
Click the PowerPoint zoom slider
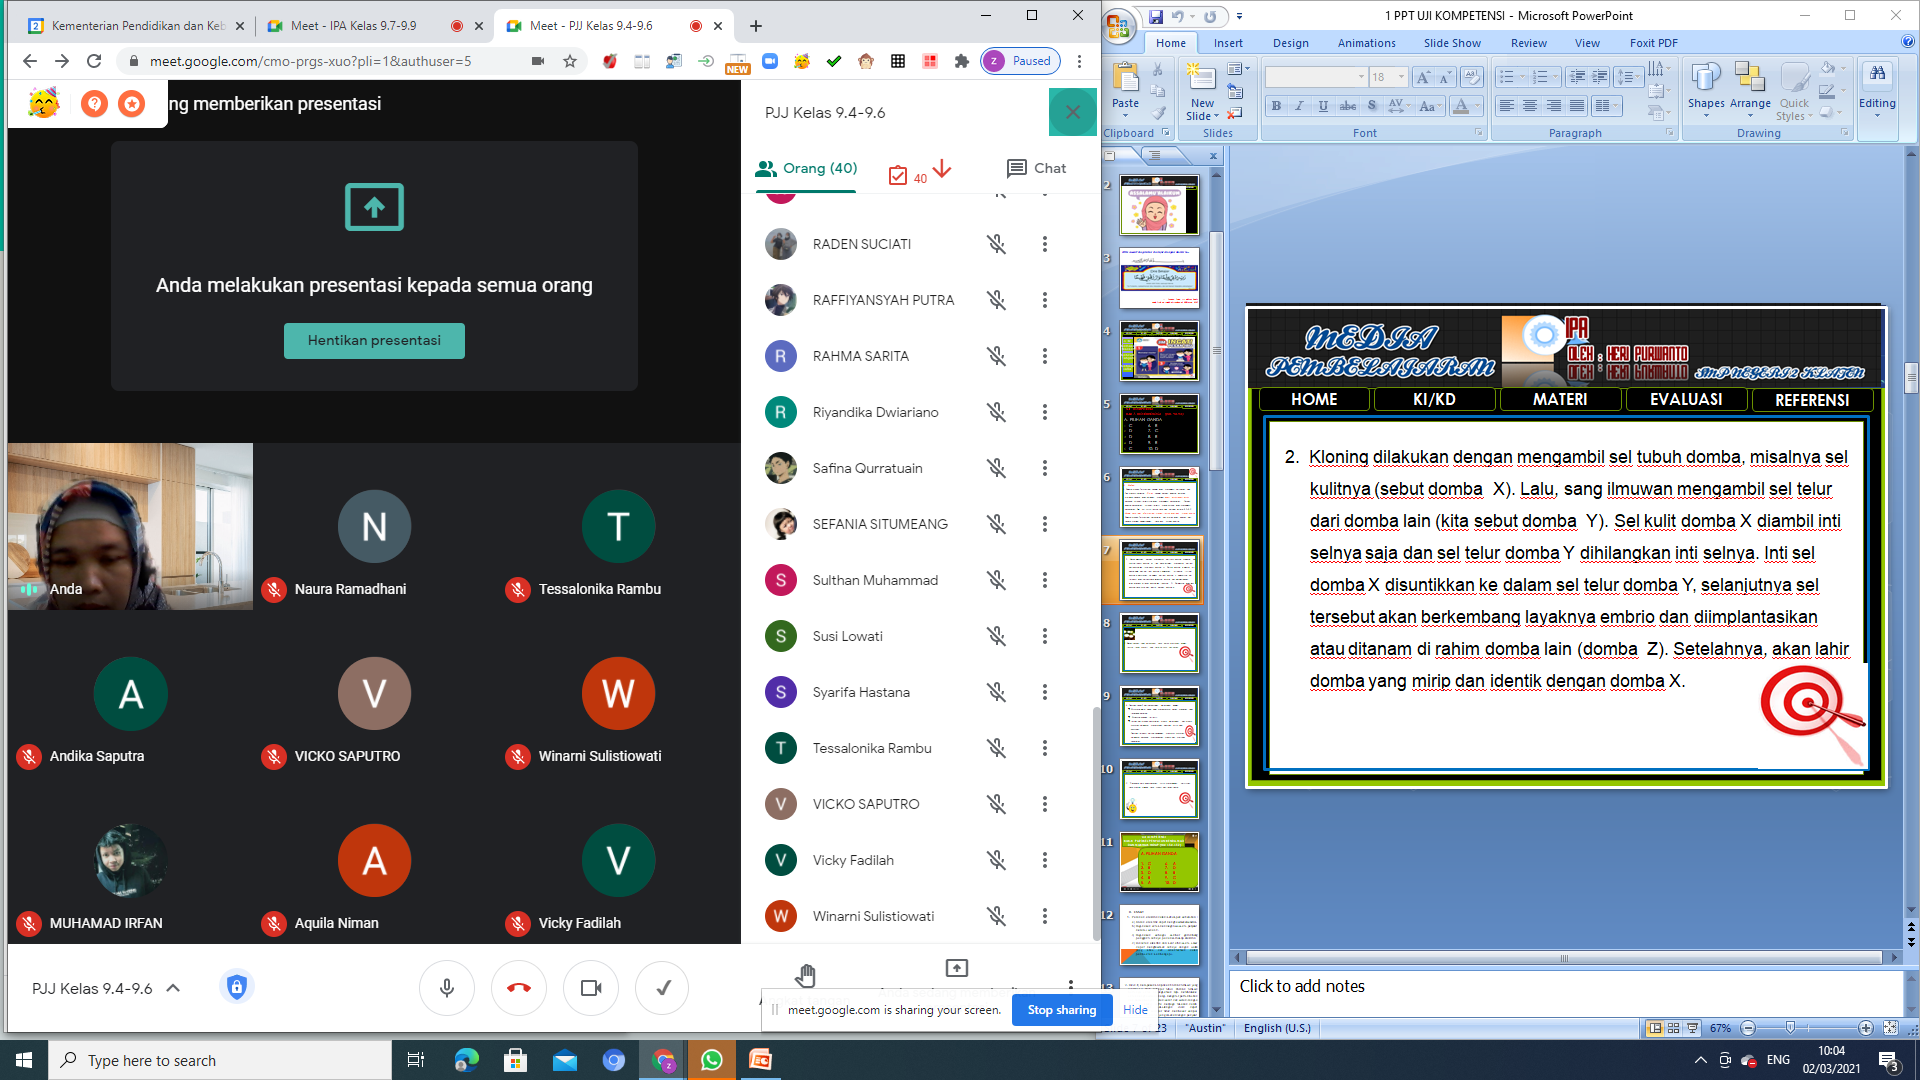[1790, 1028]
